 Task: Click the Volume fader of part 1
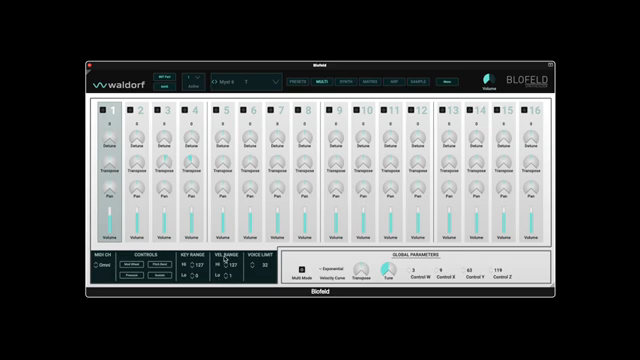109,220
